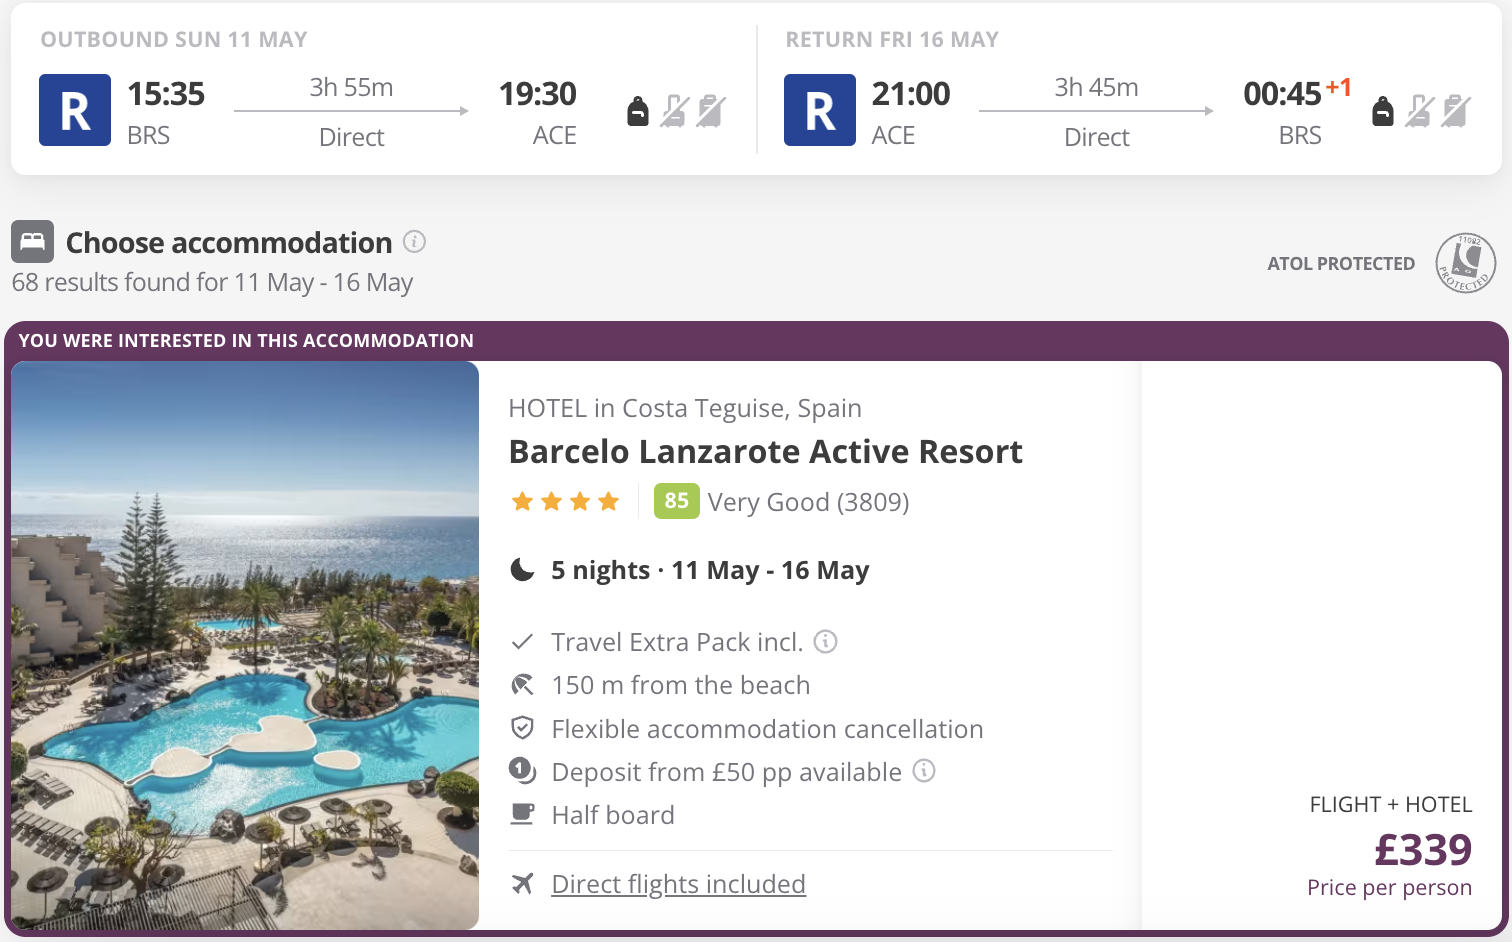Screen dimensions: 1512x942
Task: Click the 3h 55m outbound duration
Action: click(x=351, y=88)
